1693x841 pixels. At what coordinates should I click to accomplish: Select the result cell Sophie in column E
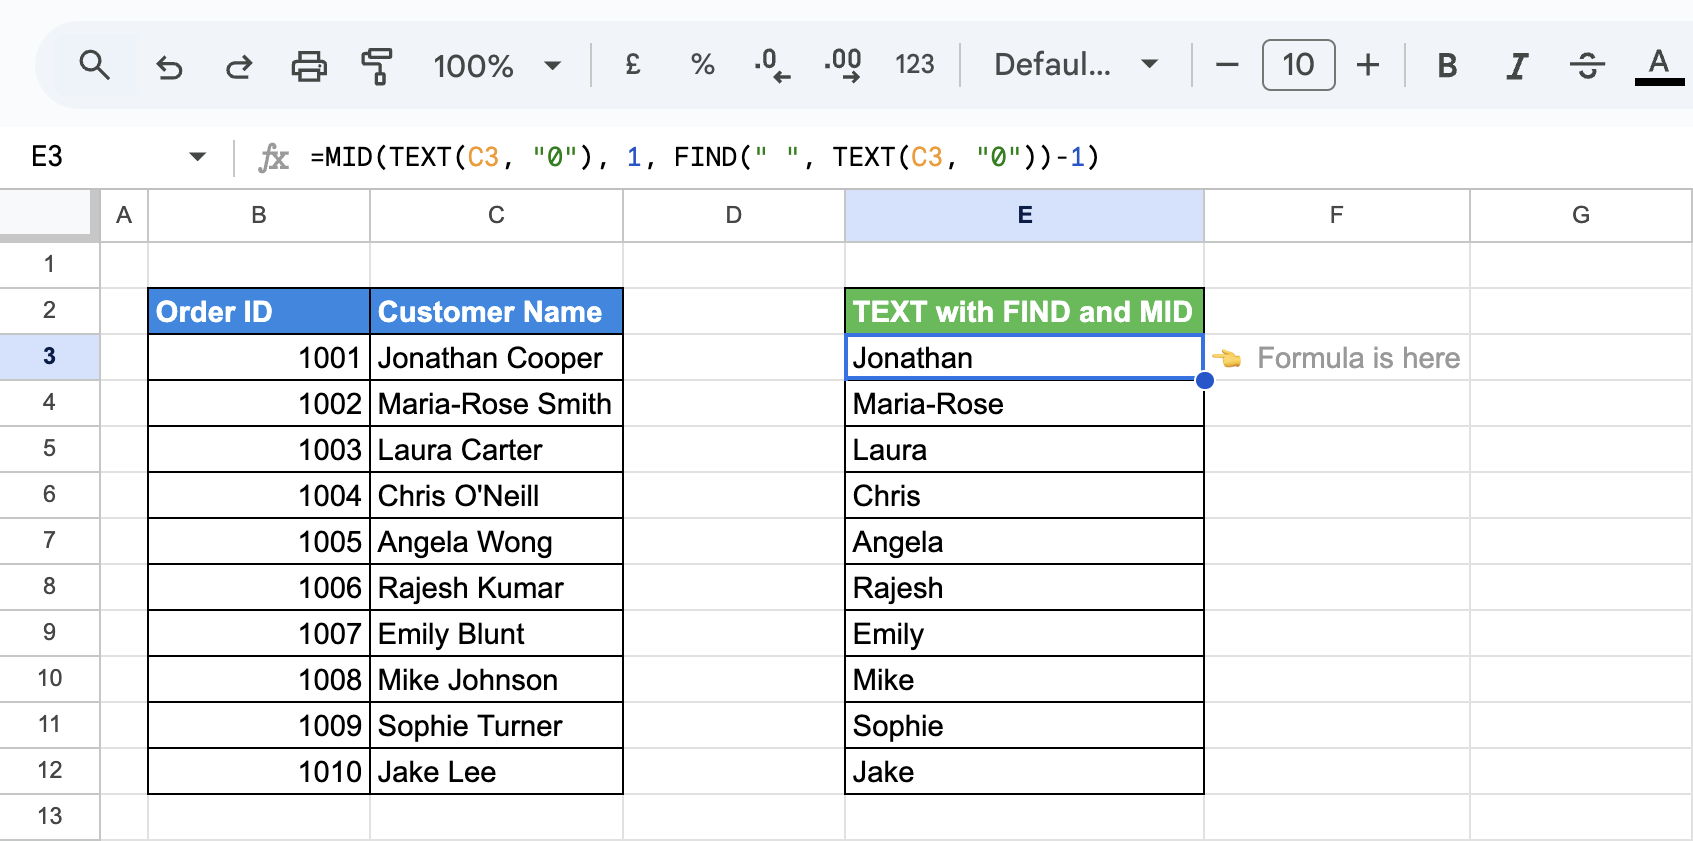click(x=1025, y=725)
